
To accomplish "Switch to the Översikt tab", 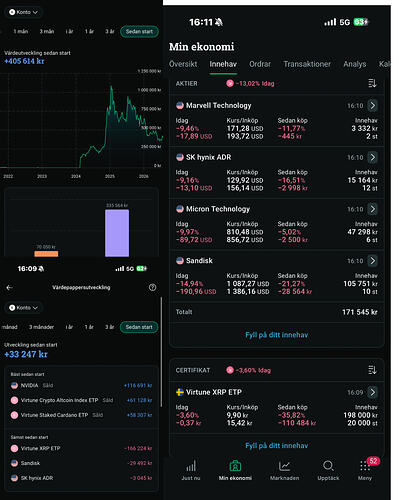I will pyautogui.click(x=183, y=64).
